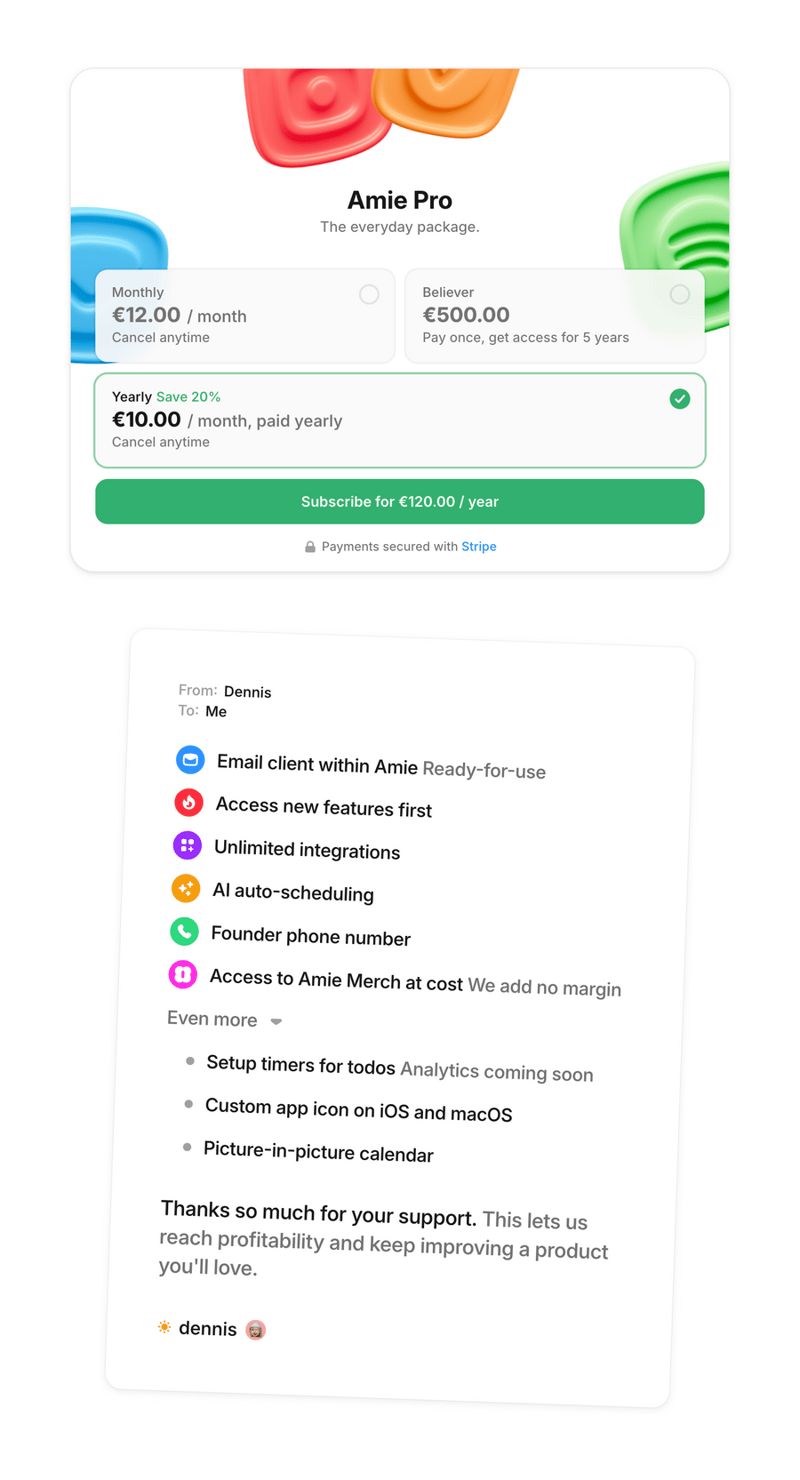The width and height of the screenshot is (800, 1480).
Task: Click the dennis avatar thumbnail
Action: pos(255,1328)
